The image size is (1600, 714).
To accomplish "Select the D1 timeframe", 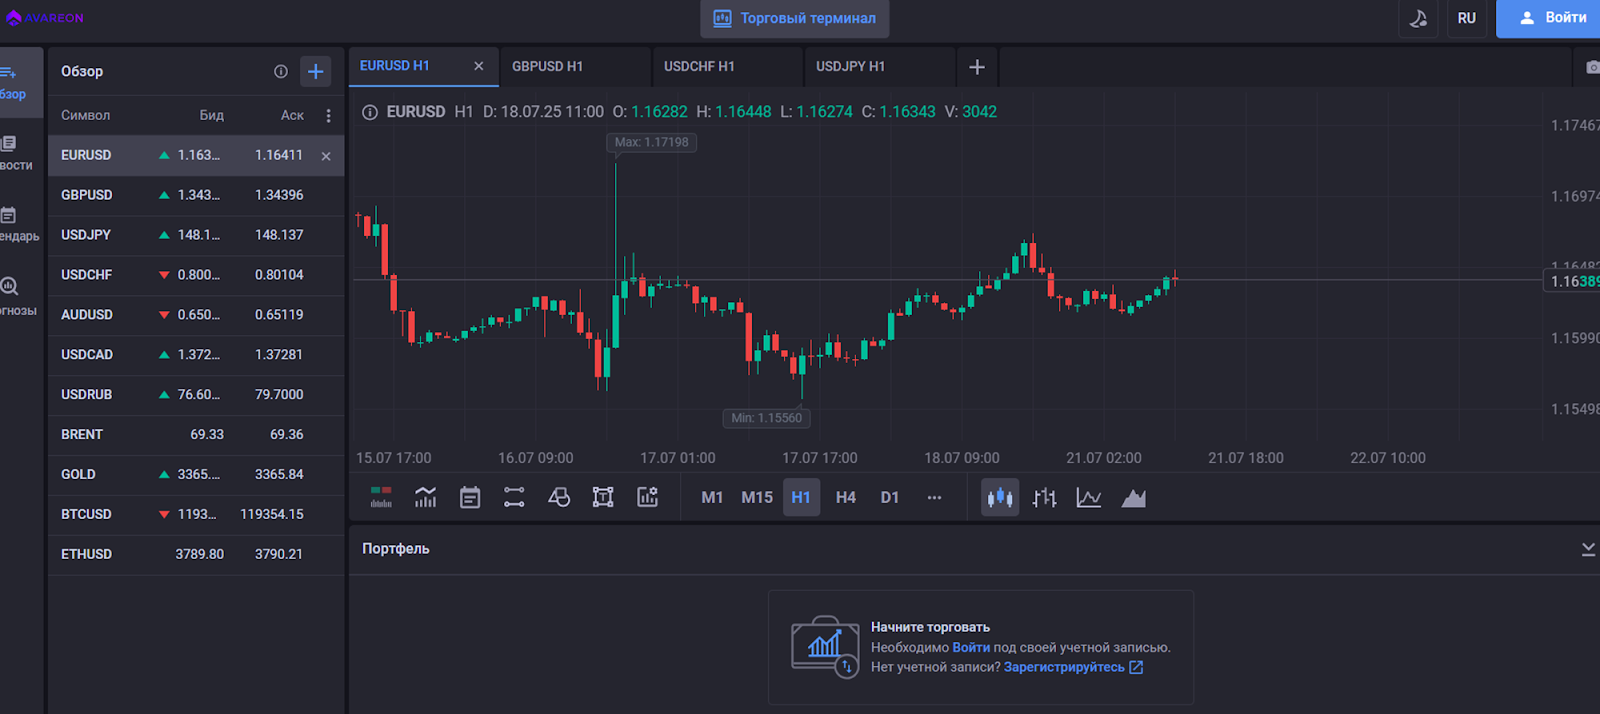I will (x=890, y=497).
